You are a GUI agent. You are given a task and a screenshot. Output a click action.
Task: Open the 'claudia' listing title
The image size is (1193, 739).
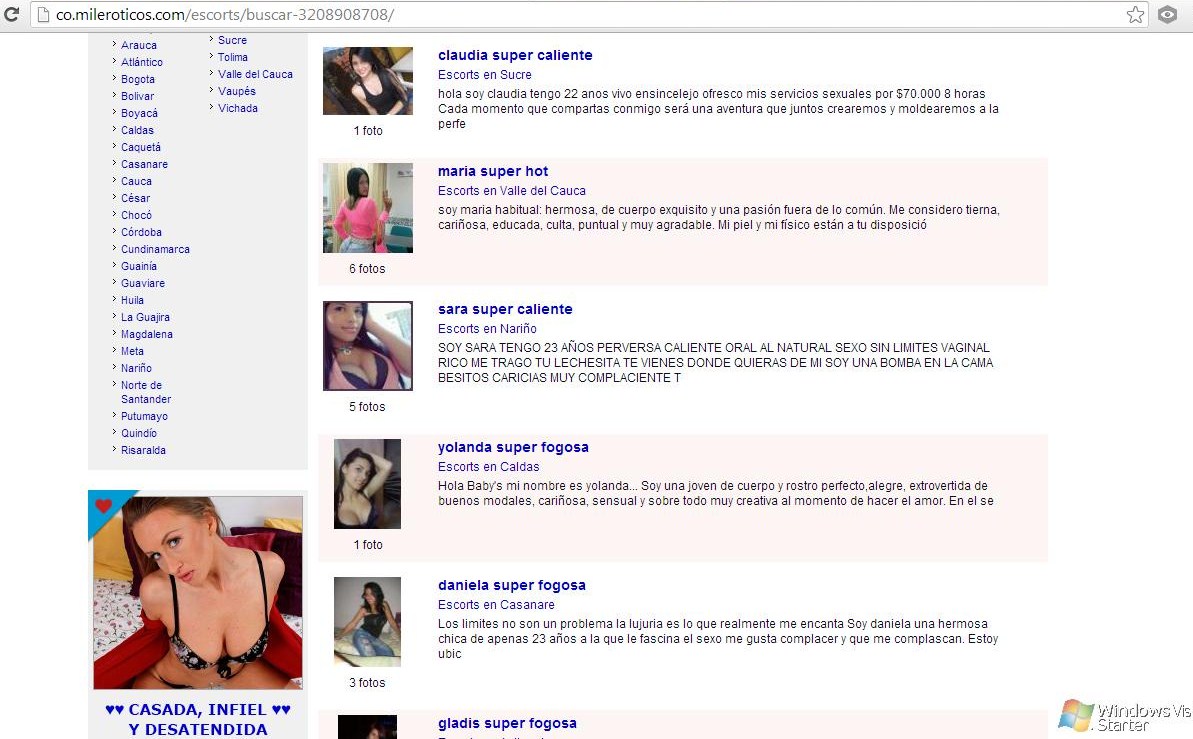515,55
